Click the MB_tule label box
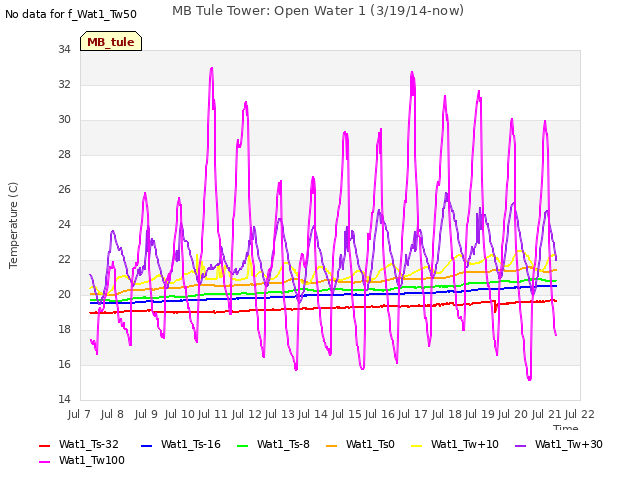This screenshot has height=480, width=640. (x=111, y=41)
